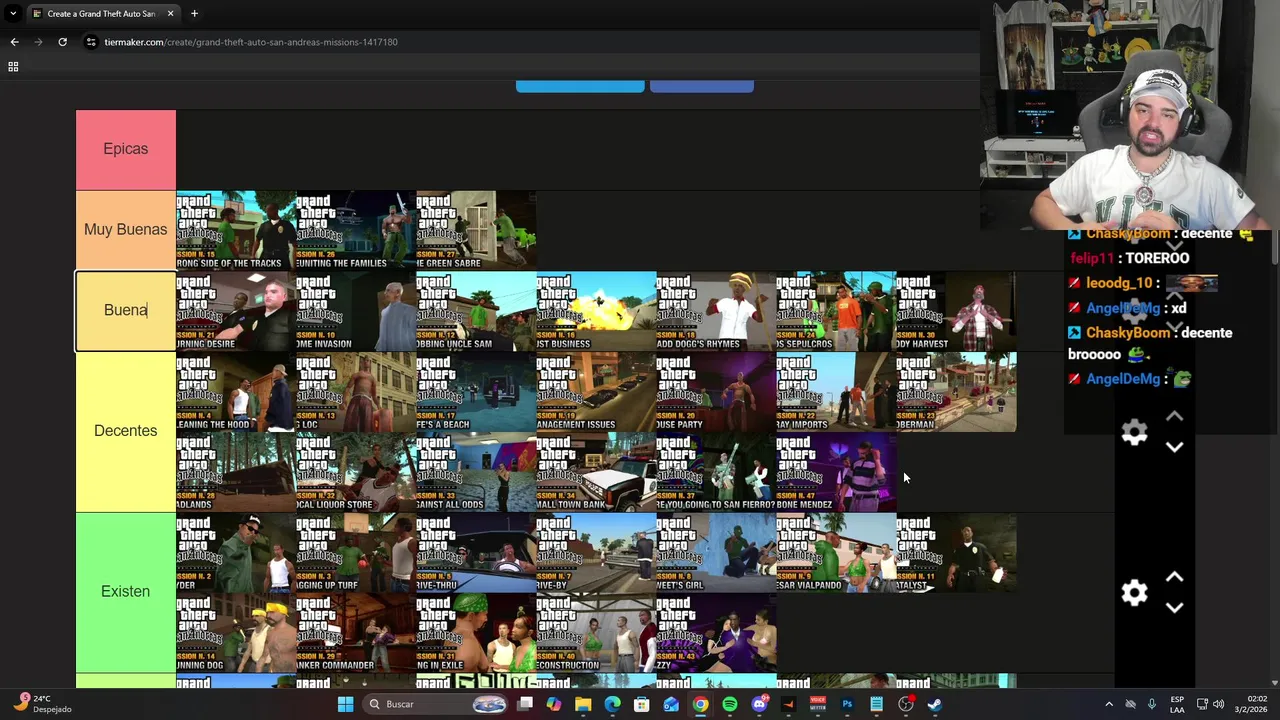1280x720 pixels.
Task: Select the Body Harvest mission image
Action: click(956, 311)
